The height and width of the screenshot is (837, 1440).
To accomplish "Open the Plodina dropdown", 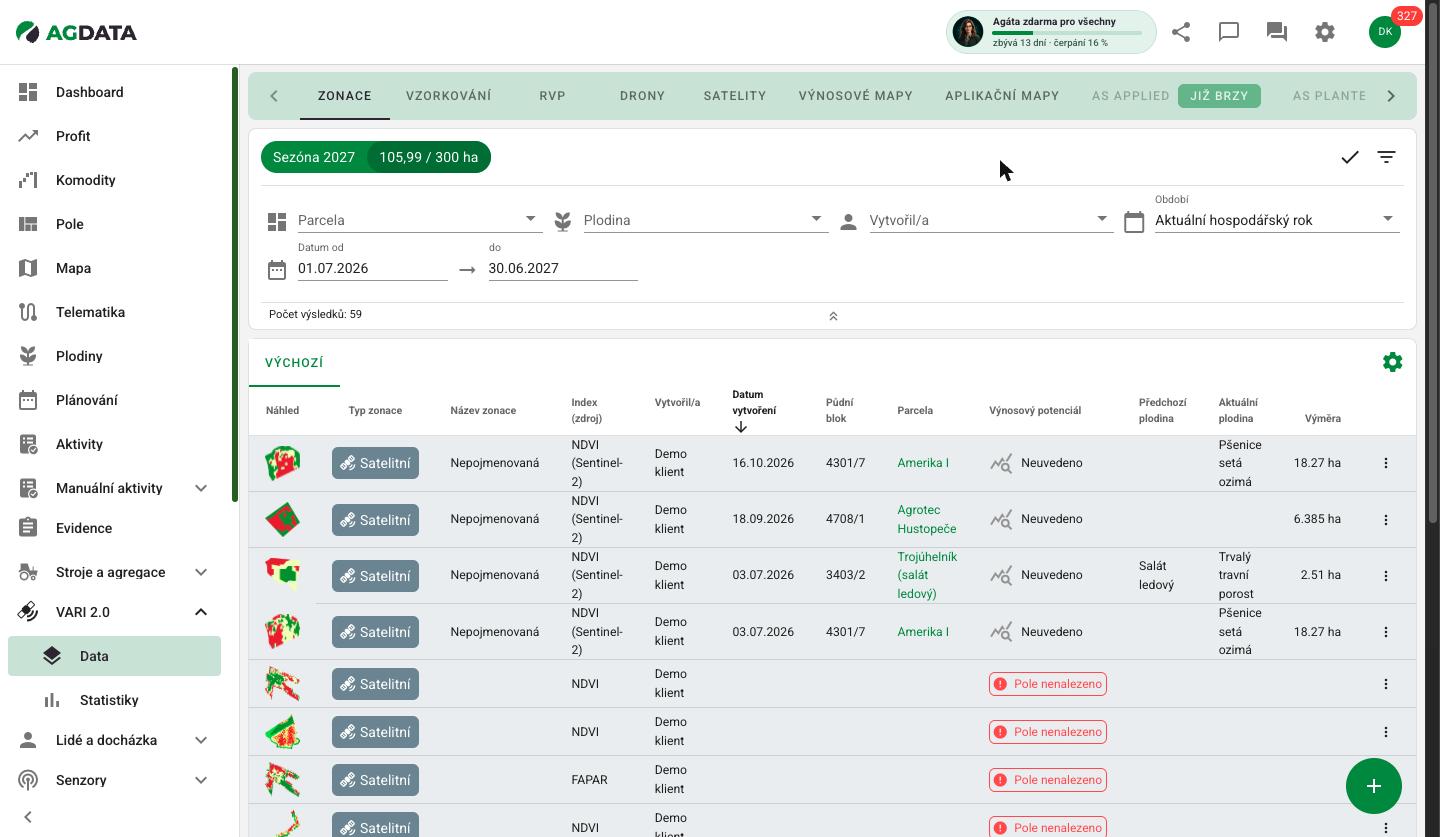I will [706, 220].
